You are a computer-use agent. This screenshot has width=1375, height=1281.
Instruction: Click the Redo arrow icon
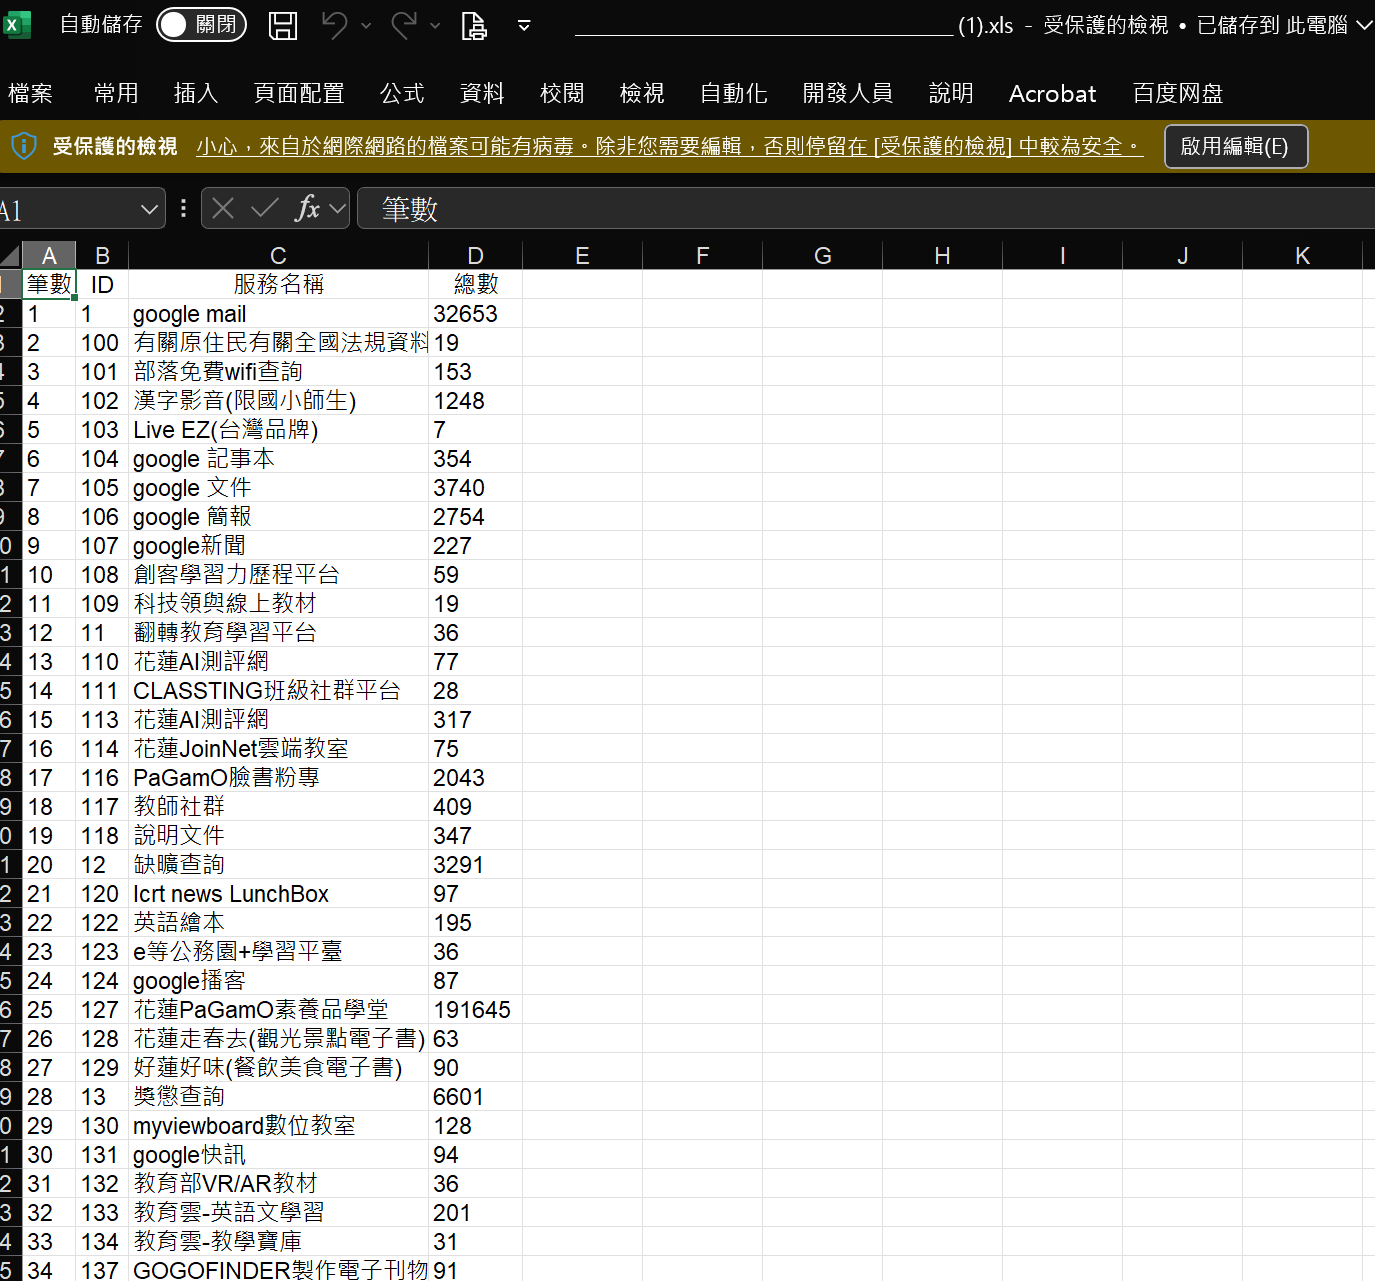click(403, 25)
